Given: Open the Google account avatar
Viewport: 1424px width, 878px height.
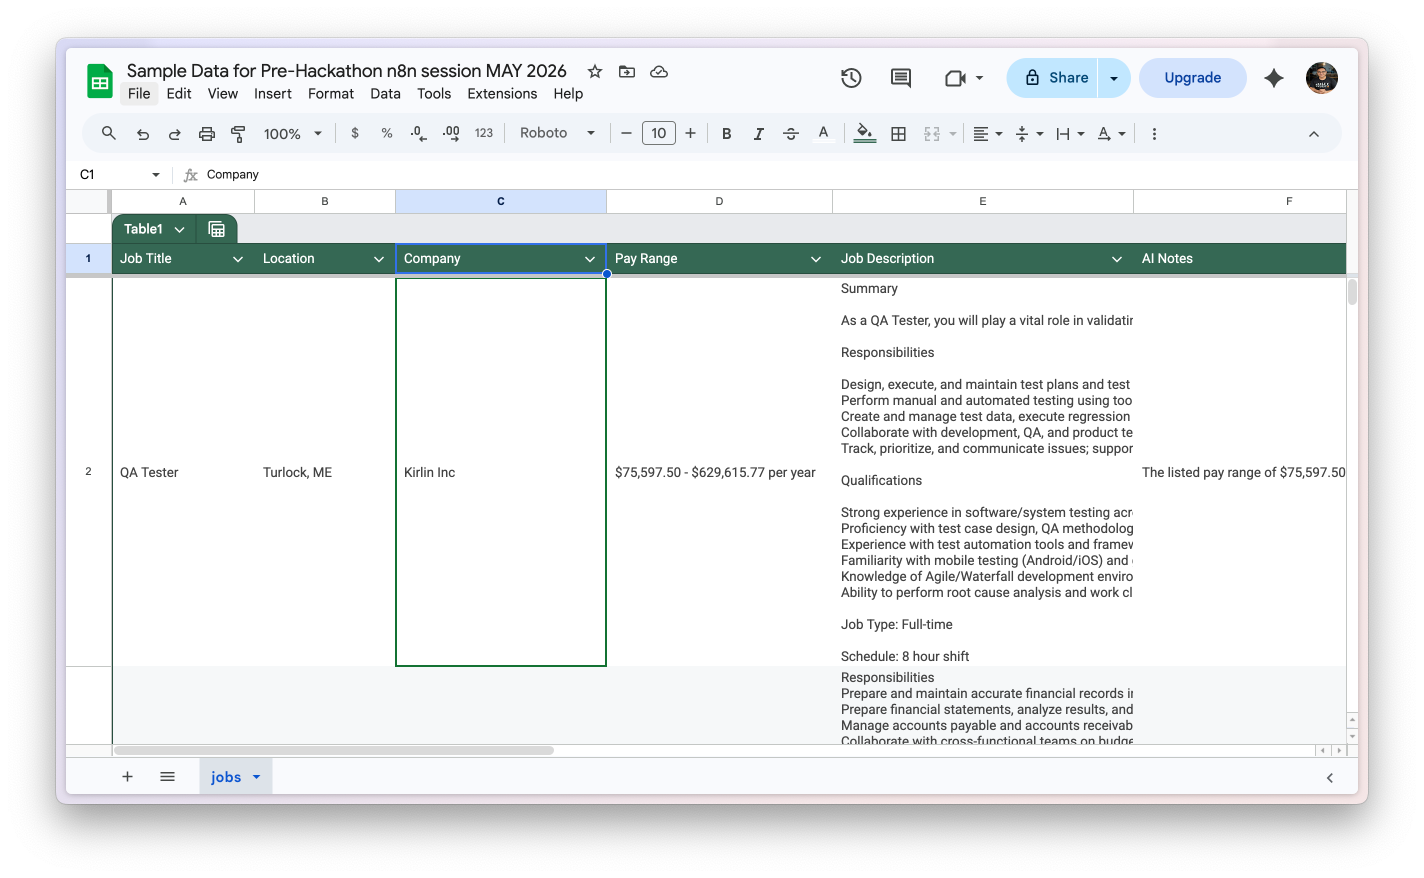Looking at the screenshot, I should pyautogui.click(x=1322, y=78).
